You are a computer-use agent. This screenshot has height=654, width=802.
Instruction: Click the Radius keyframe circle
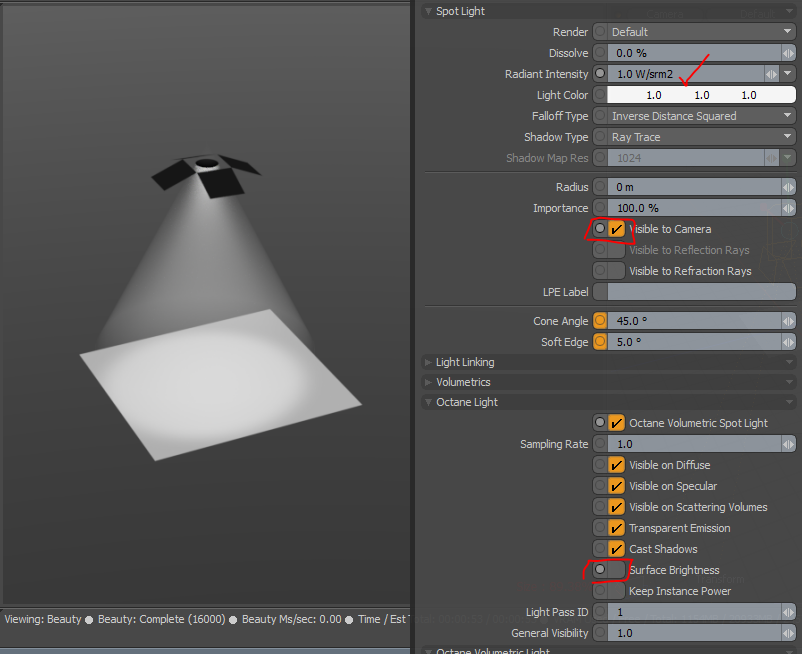600,187
